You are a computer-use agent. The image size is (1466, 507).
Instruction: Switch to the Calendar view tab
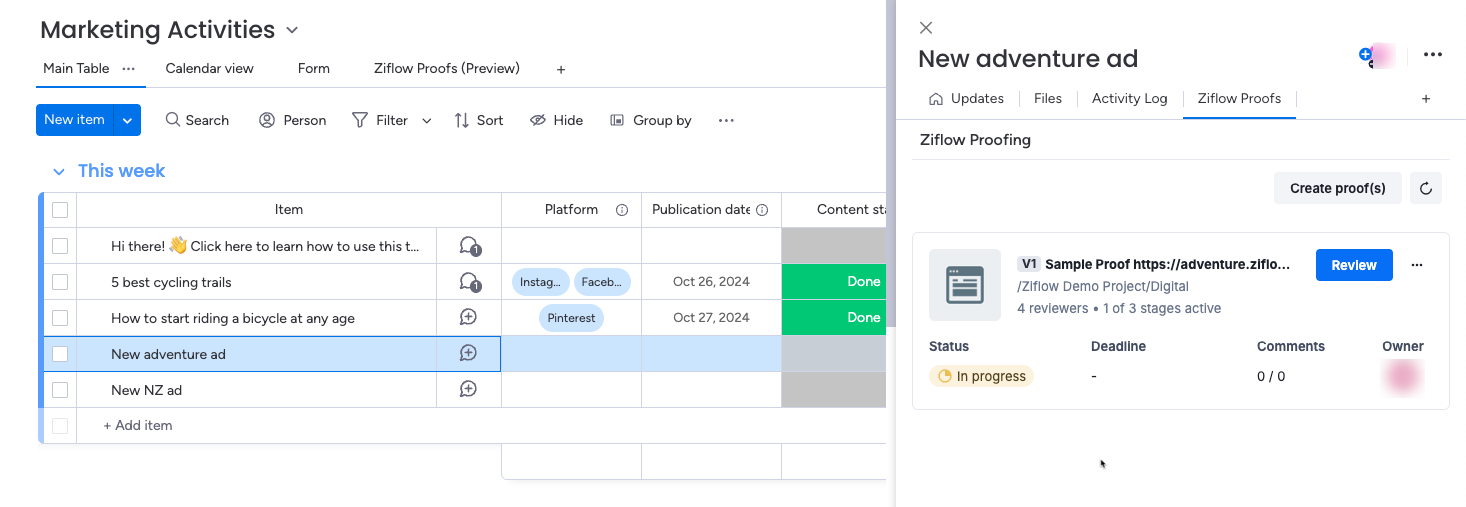click(x=209, y=69)
